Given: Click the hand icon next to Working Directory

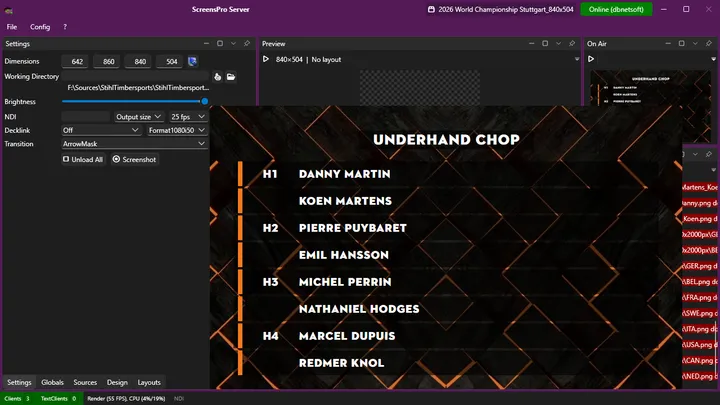Looking at the screenshot, I should (x=218, y=77).
